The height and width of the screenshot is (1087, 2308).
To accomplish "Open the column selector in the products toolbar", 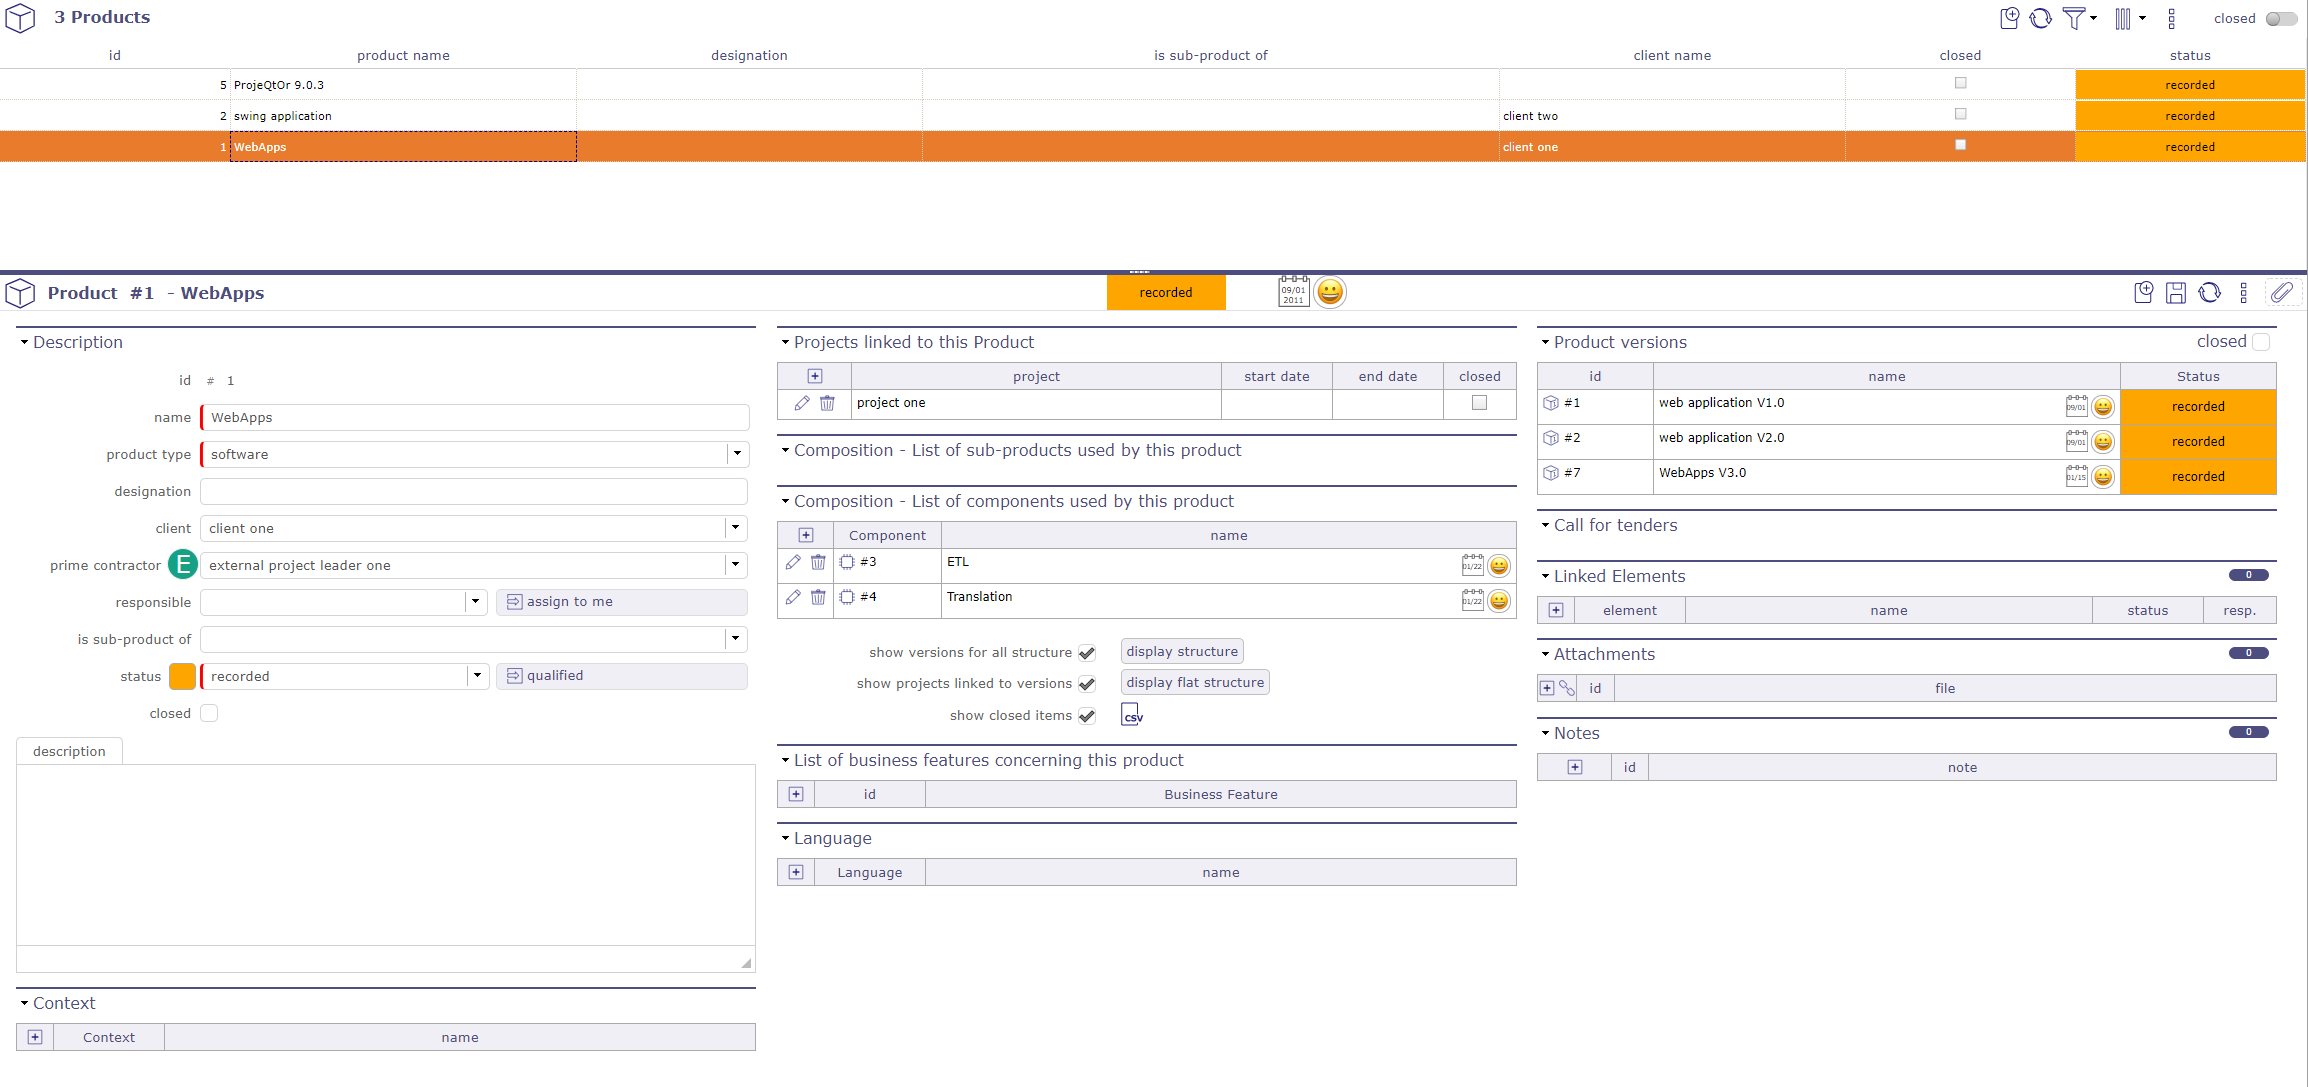I will pyautogui.click(x=2125, y=18).
